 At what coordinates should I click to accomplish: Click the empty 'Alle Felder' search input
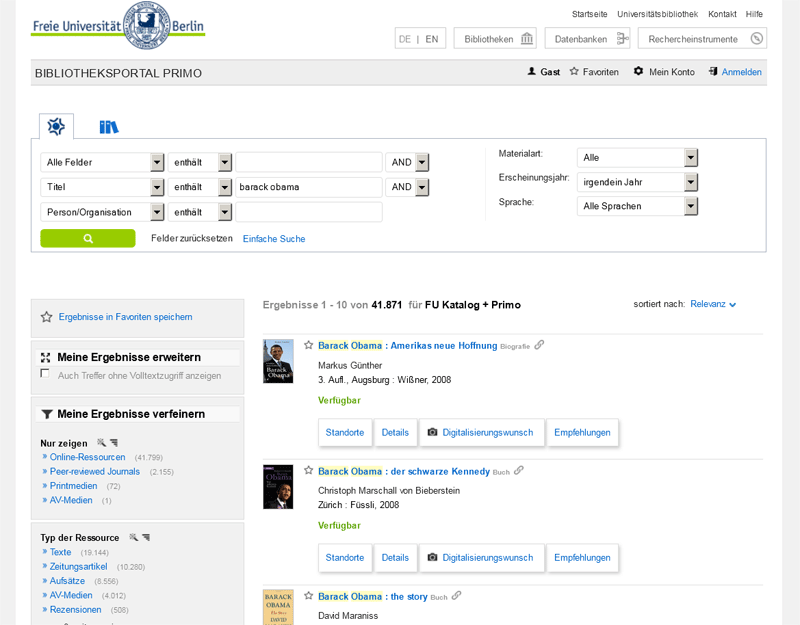[x=309, y=162]
